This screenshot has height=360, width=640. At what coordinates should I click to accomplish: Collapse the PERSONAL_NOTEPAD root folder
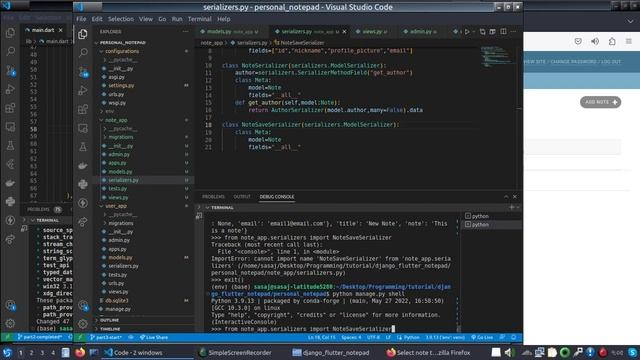[x=123, y=42]
